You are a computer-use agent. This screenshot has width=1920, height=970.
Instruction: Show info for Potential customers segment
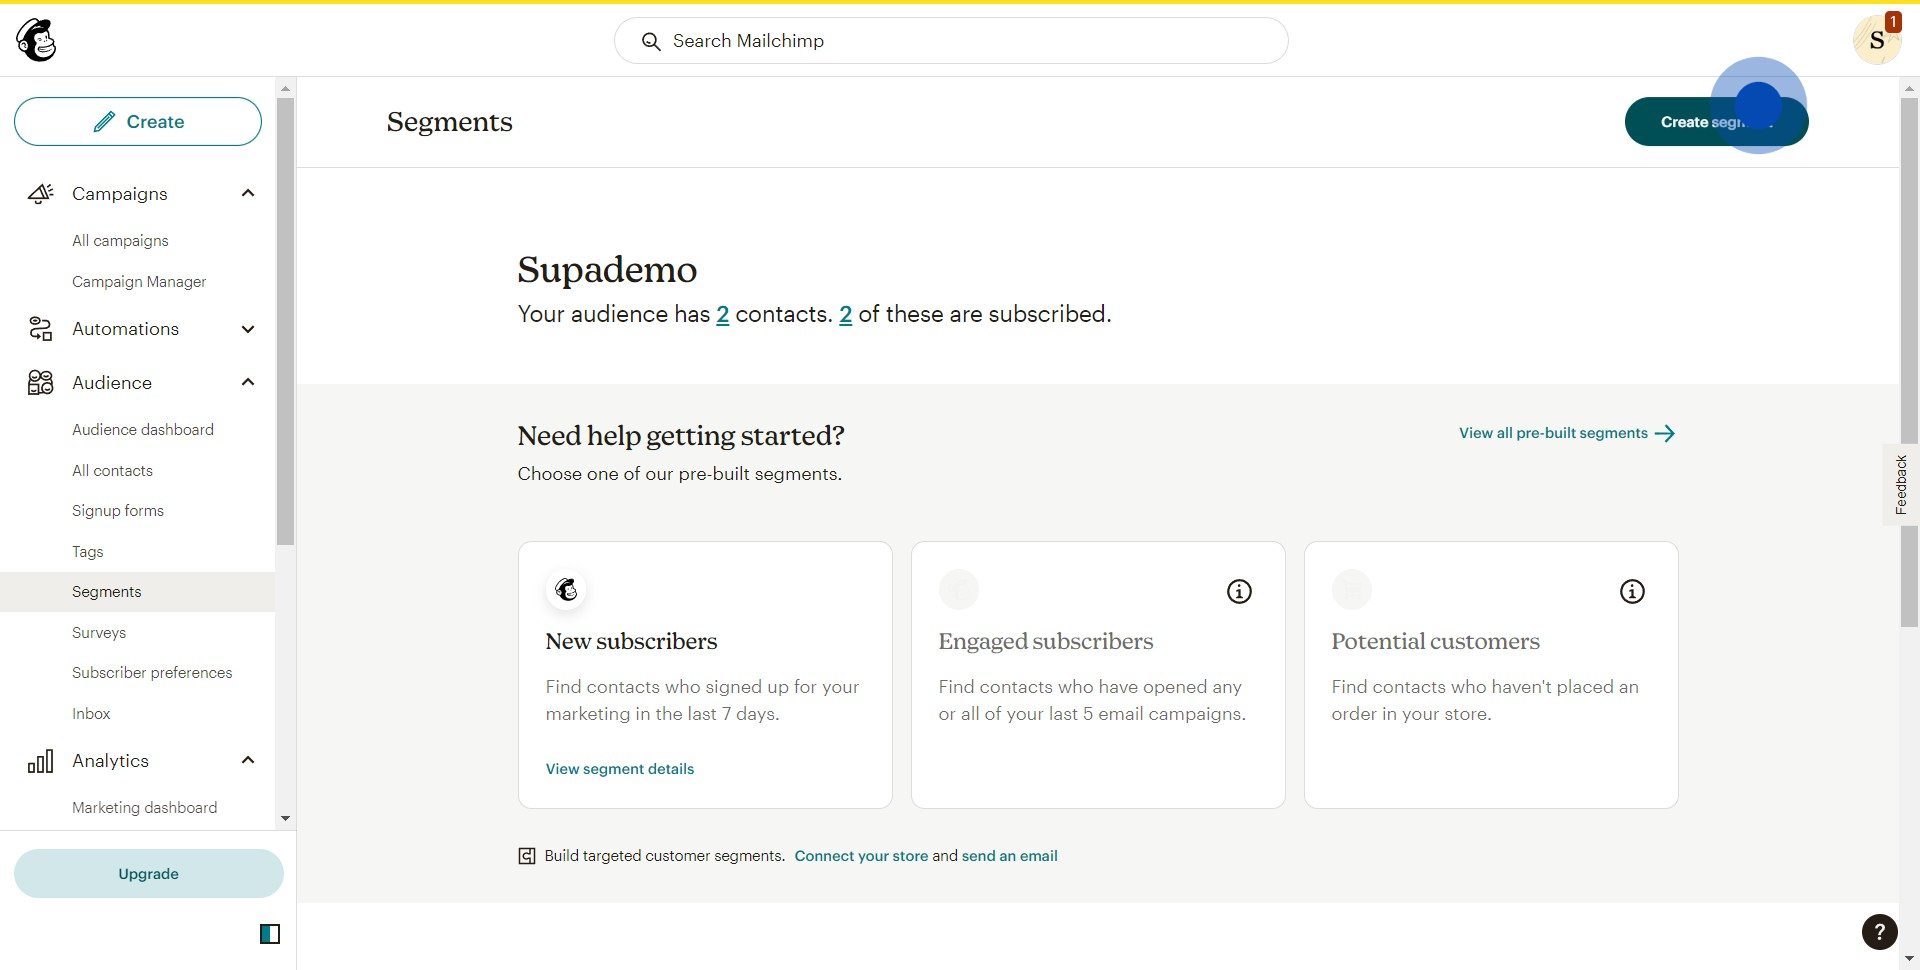coord(1632,592)
